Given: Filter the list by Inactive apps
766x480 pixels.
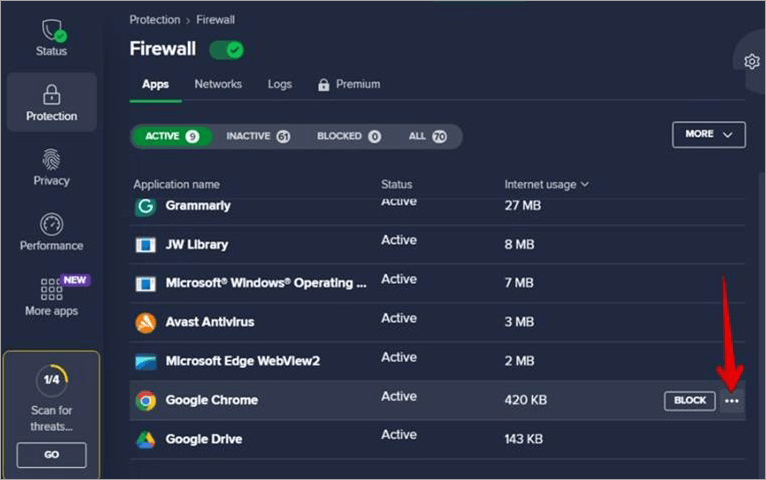Looking at the screenshot, I should pyautogui.click(x=257, y=136).
